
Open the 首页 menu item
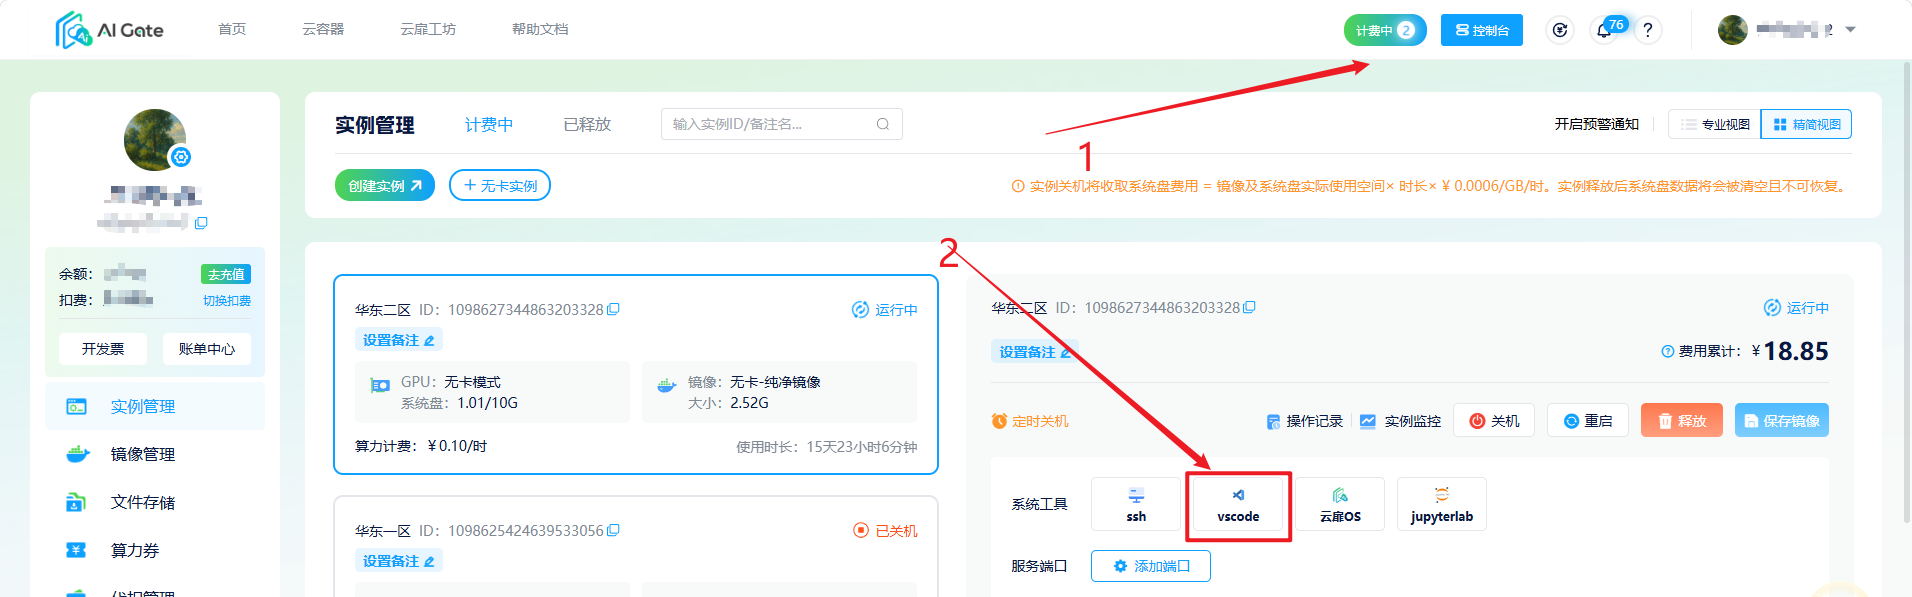[x=232, y=30]
